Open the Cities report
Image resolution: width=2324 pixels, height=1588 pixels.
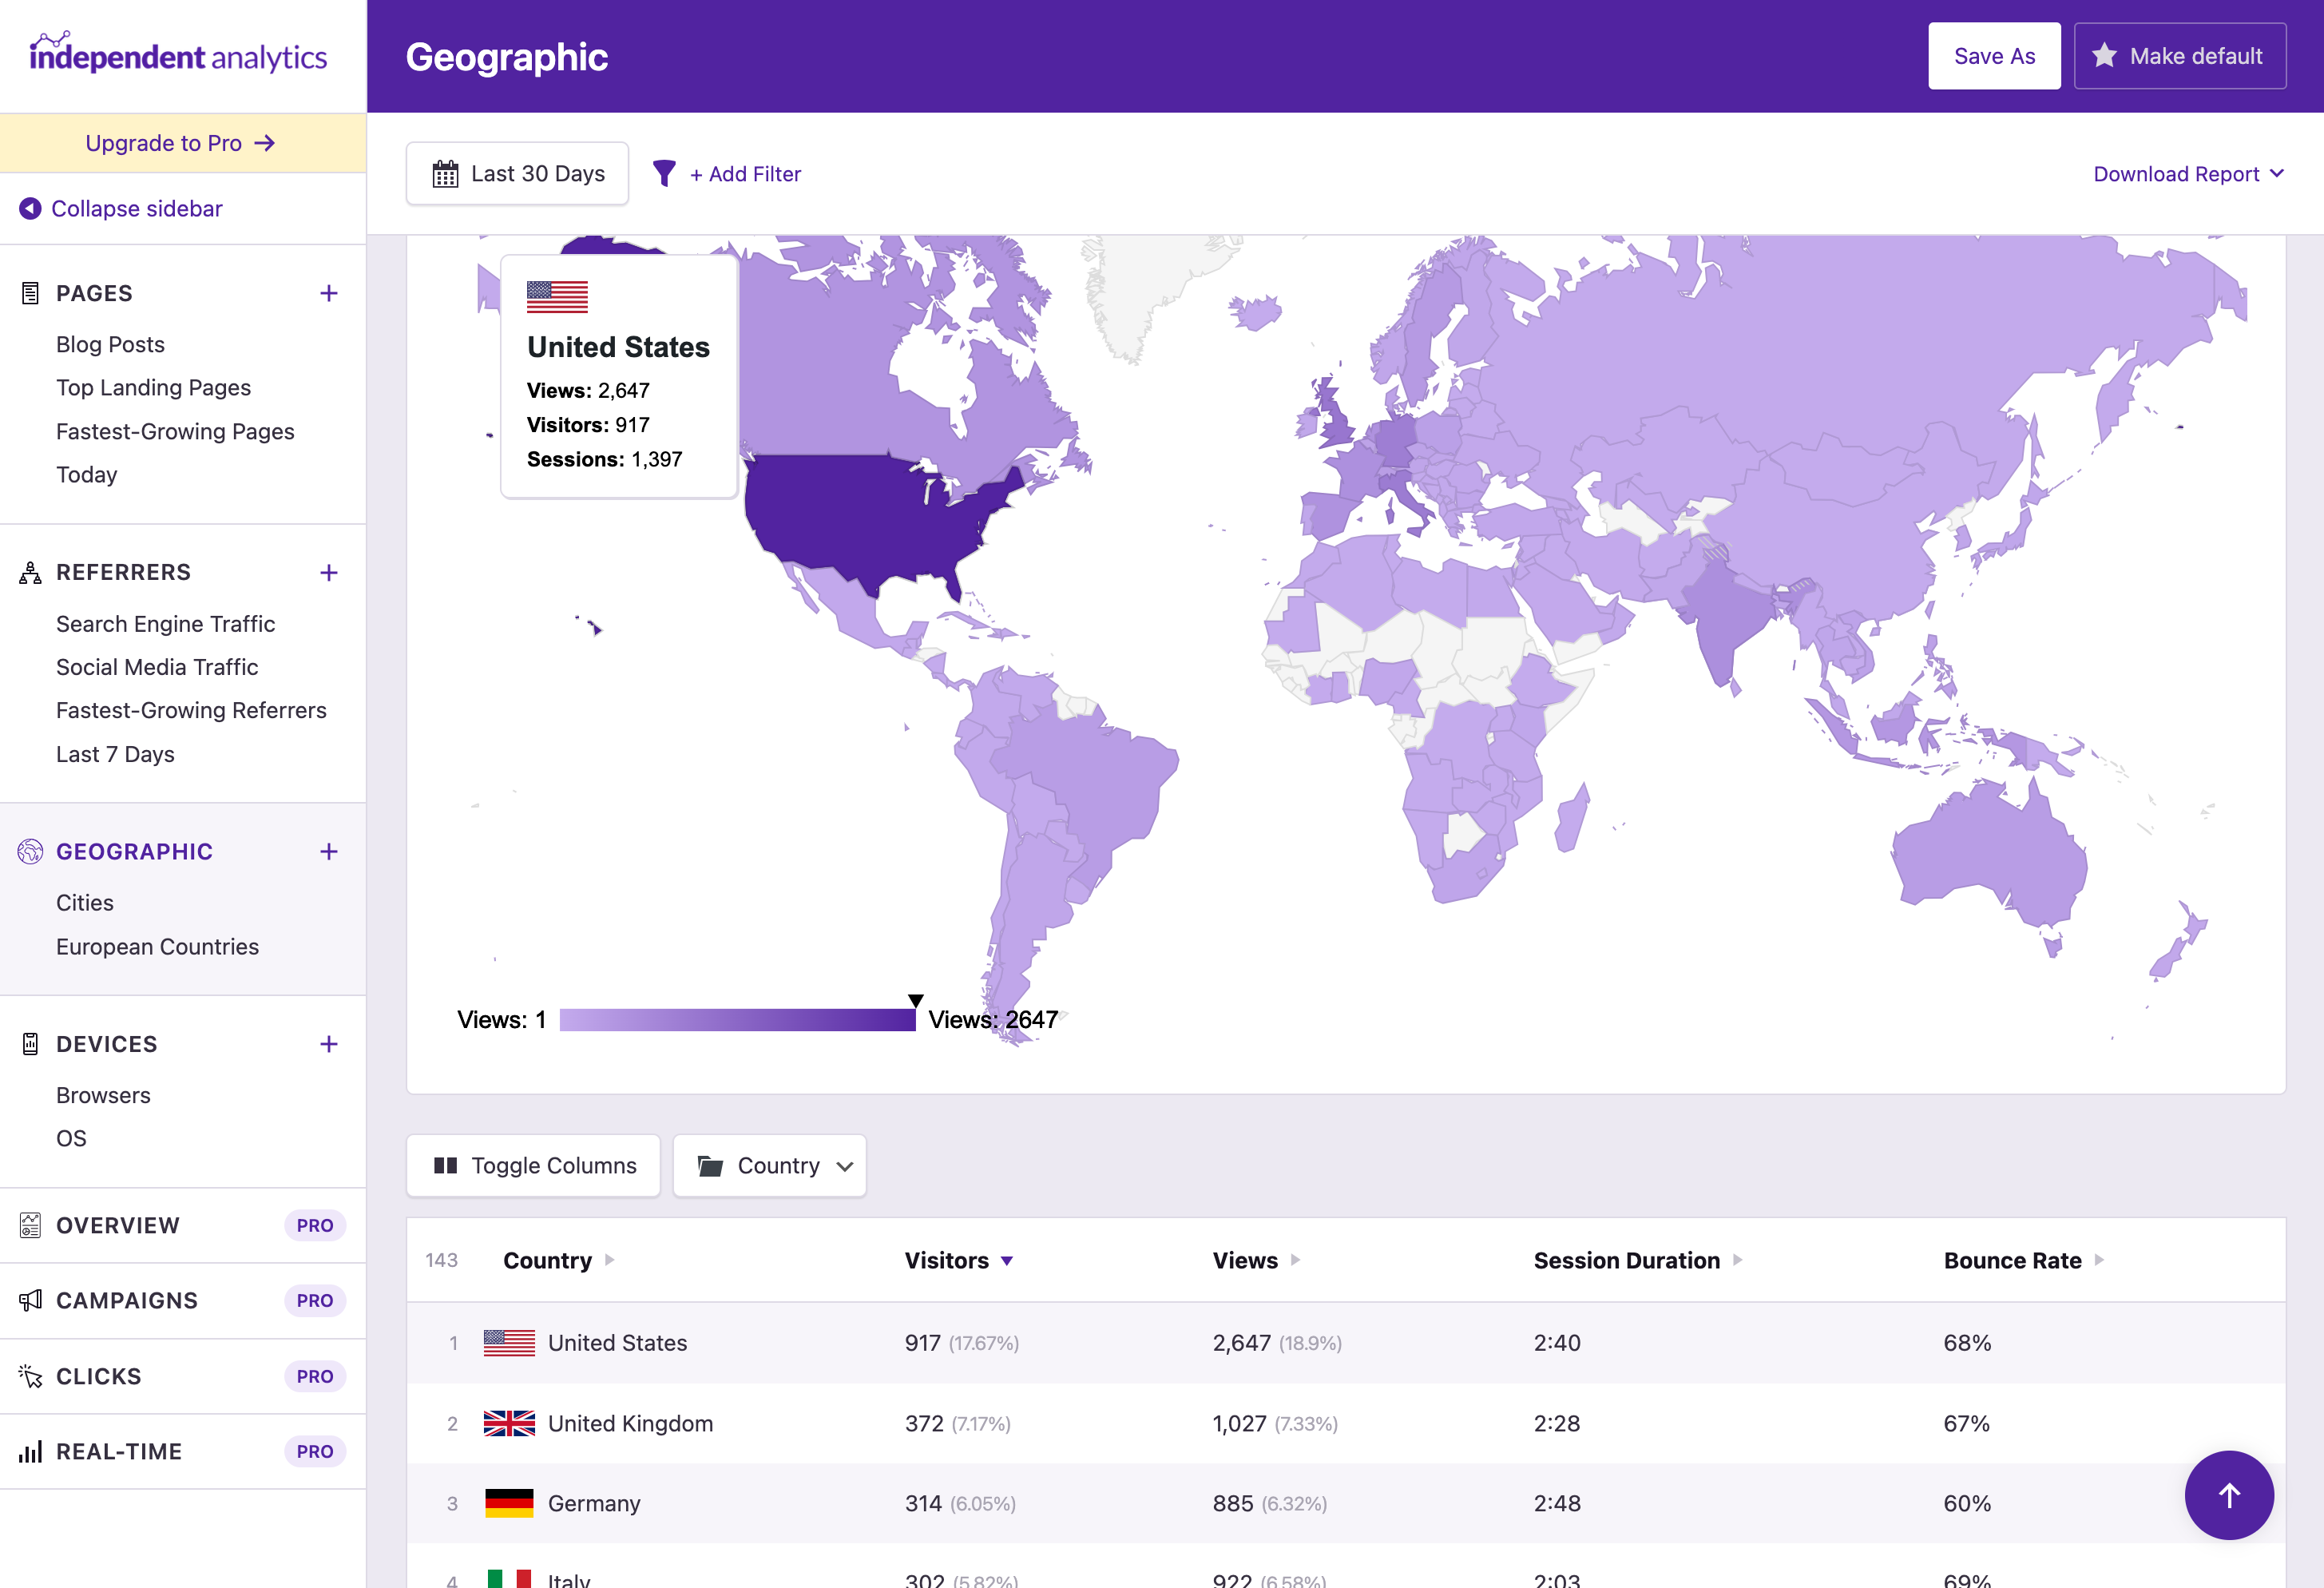pos(84,902)
